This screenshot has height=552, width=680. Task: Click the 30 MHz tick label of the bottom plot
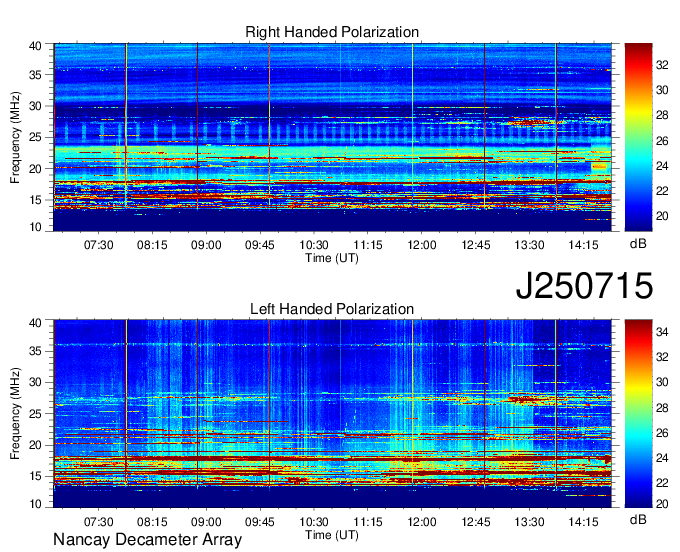pyautogui.click(x=35, y=382)
